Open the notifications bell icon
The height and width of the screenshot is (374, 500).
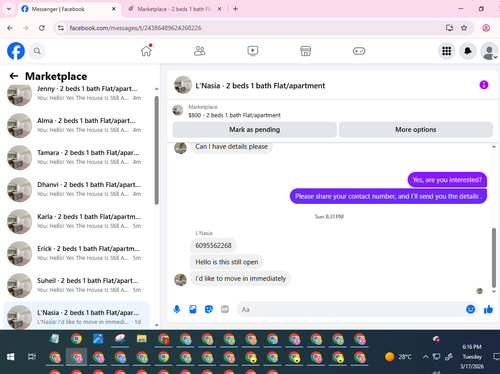[468, 51]
